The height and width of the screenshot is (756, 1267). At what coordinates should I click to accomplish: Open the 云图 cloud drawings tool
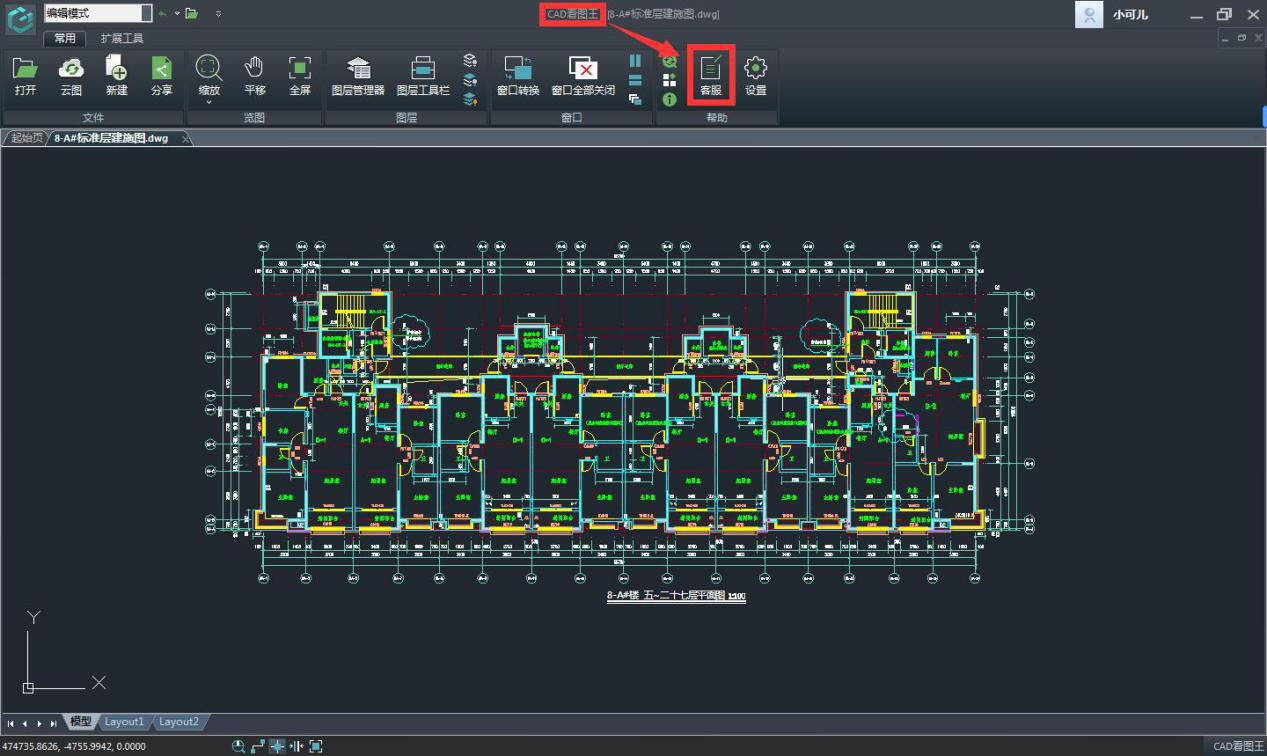pyautogui.click(x=71, y=76)
